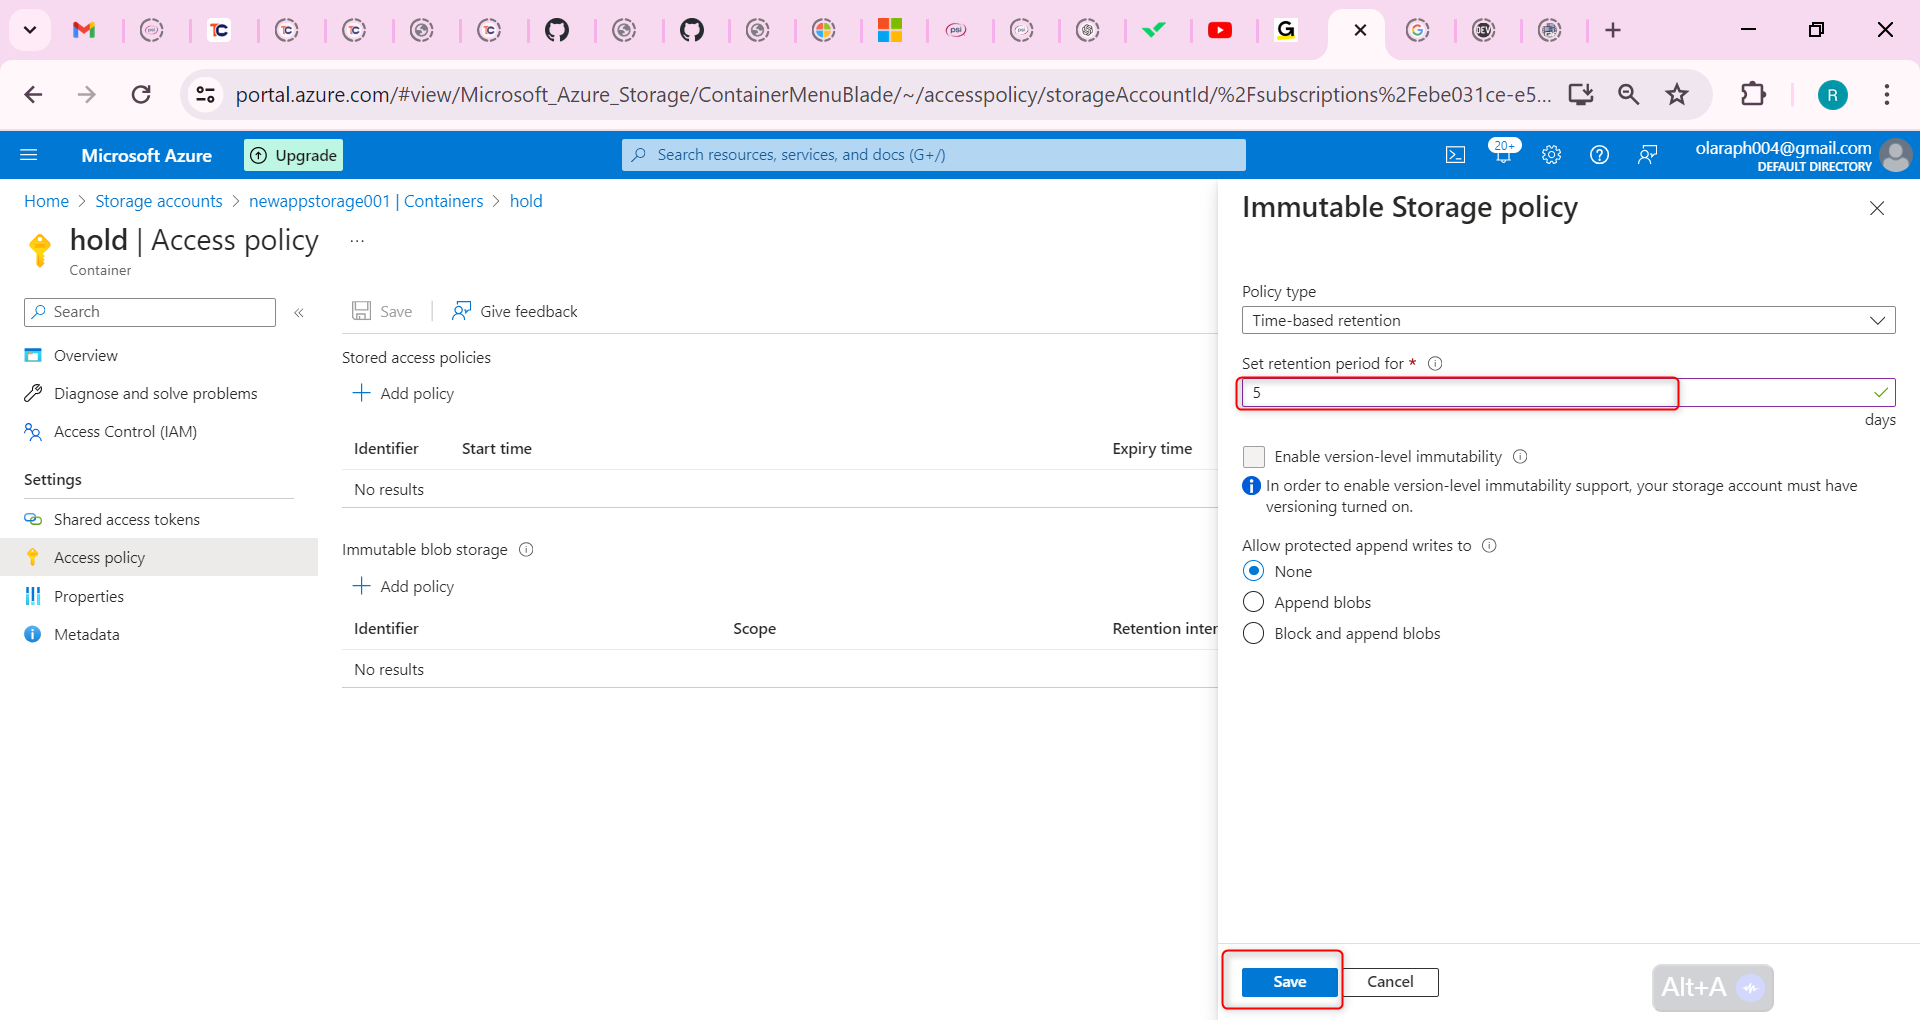Cancel the immutable storage policy
Viewport: 1920px width, 1020px height.
click(x=1390, y=982)
